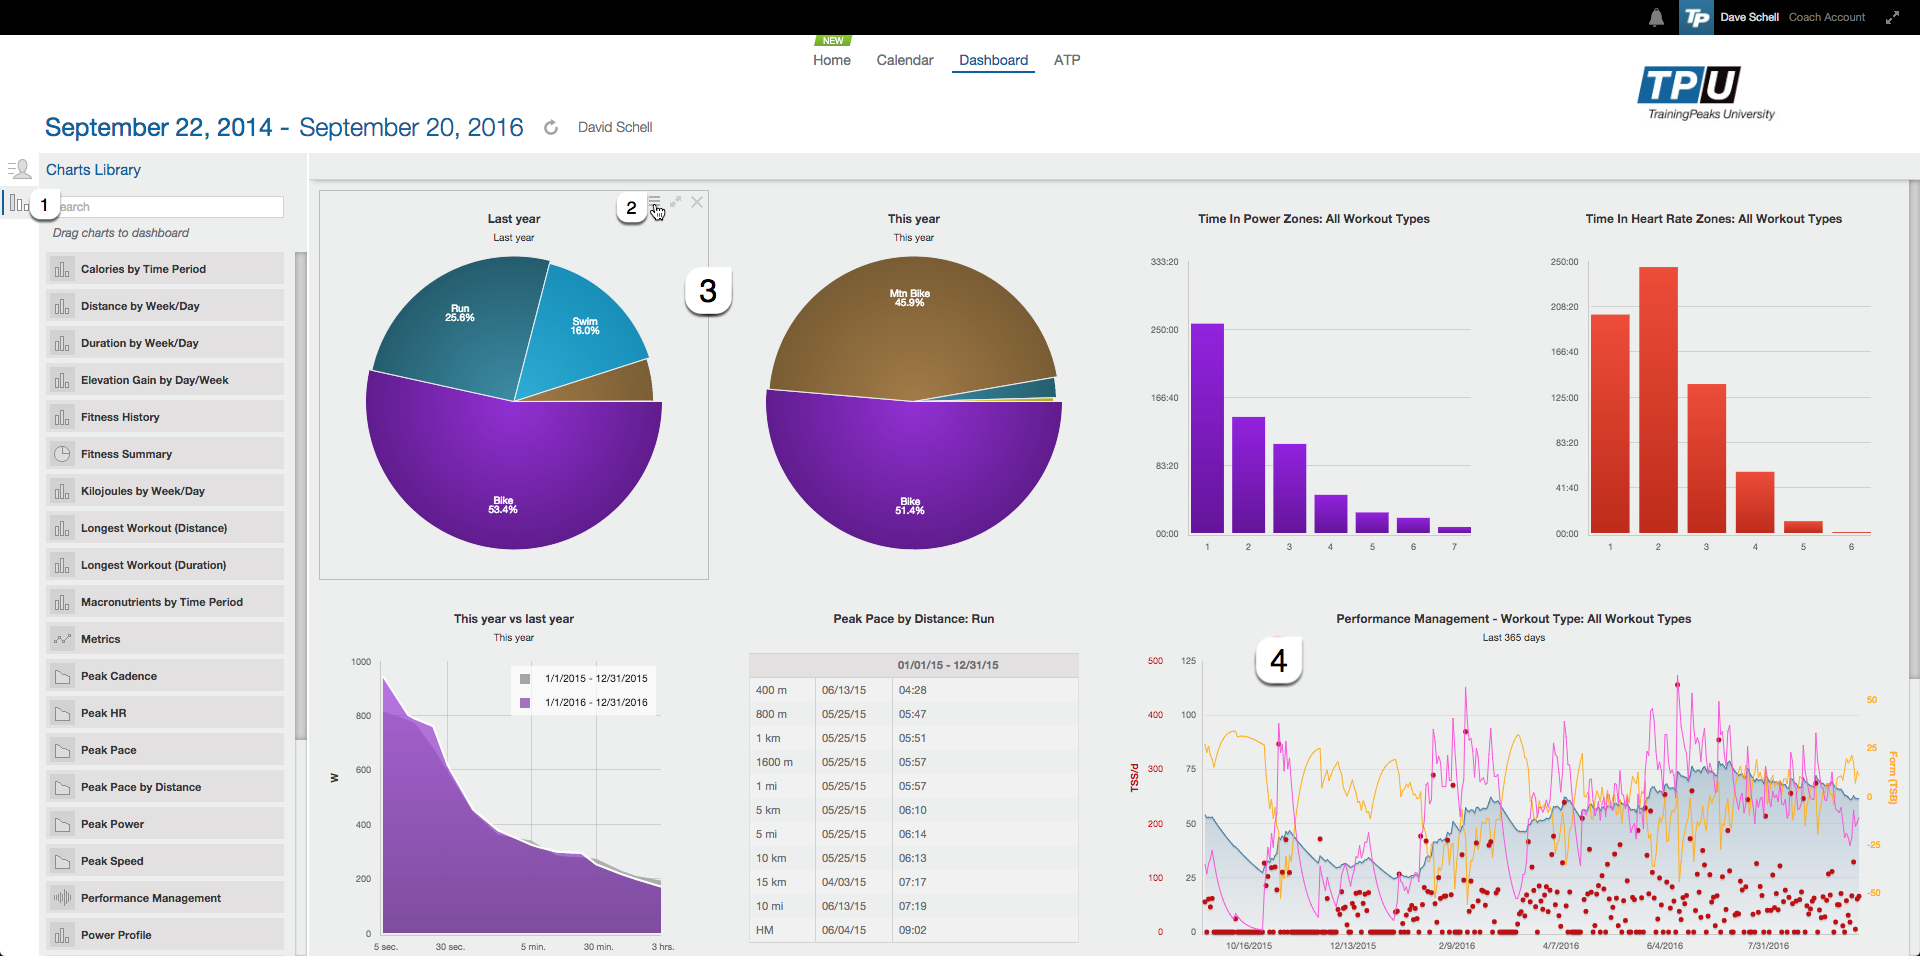The height and width of the screenshot is (956, 1920).
Task: Click the zone 1 bar in Power Zones chart
Action: click(1207, 428)
